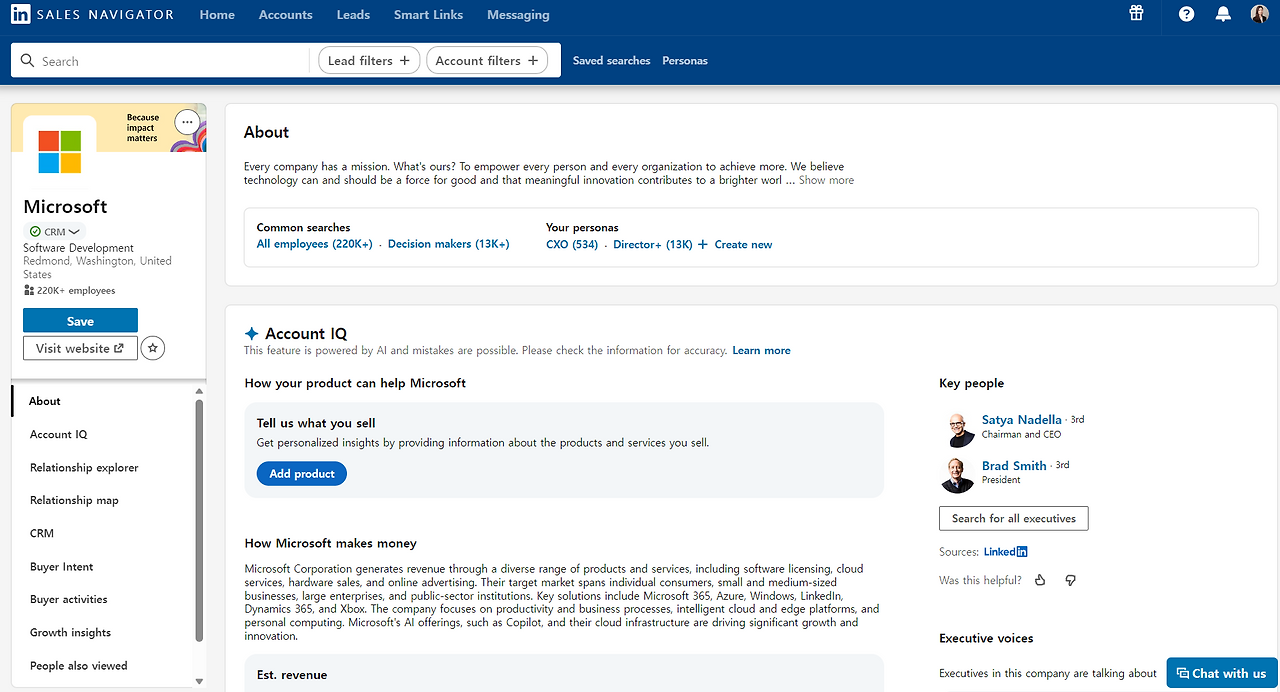1280x692 pixels.
Task: Expand the Lead filters panel
Action: [368, 60]
